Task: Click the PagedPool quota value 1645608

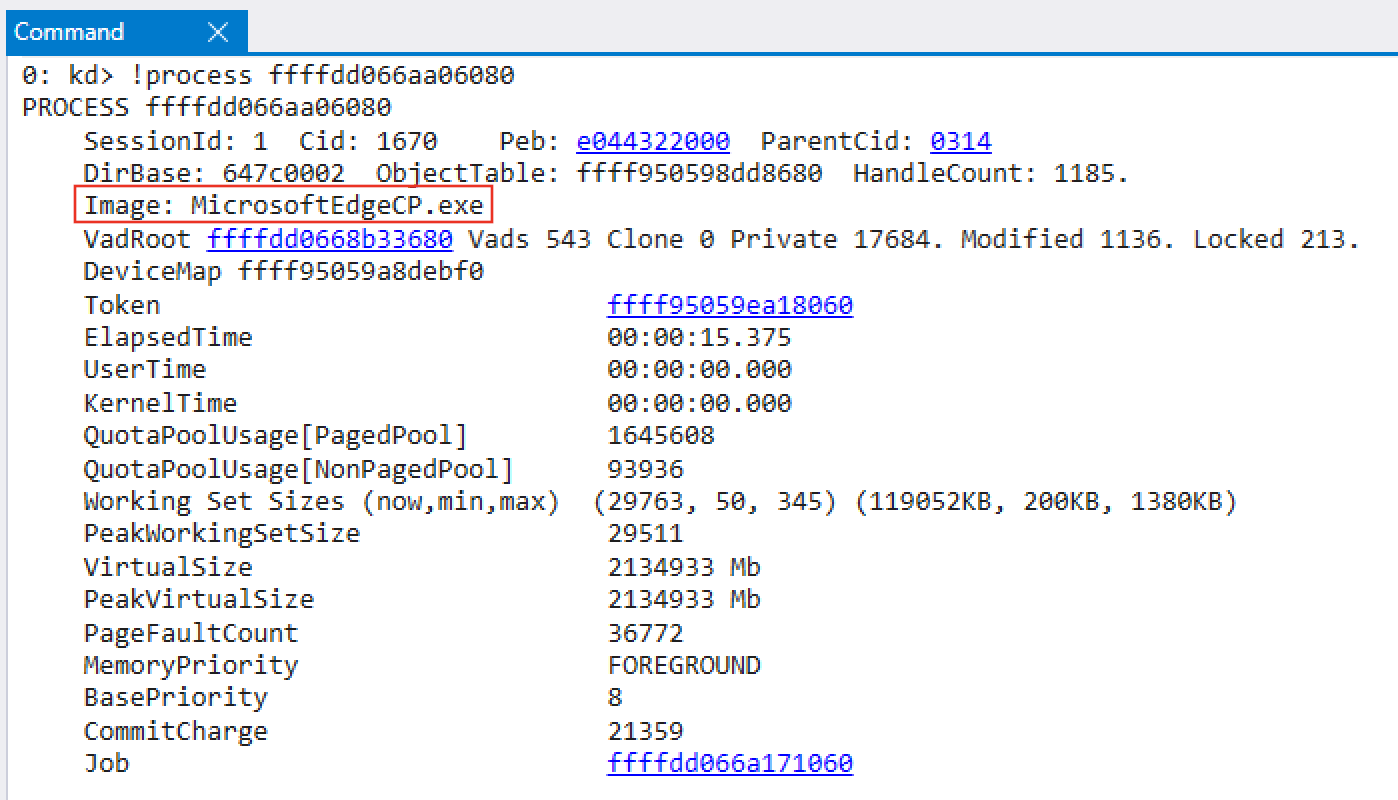Action: [x=661, y=436]
